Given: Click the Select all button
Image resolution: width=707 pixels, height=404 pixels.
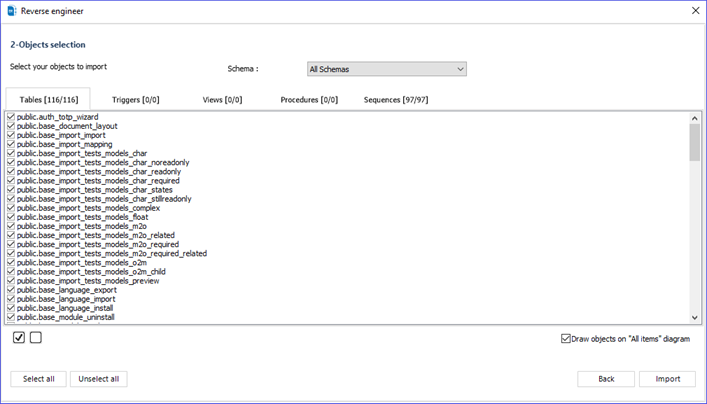Looking at the screenshot, I should (x=38, y=379).
